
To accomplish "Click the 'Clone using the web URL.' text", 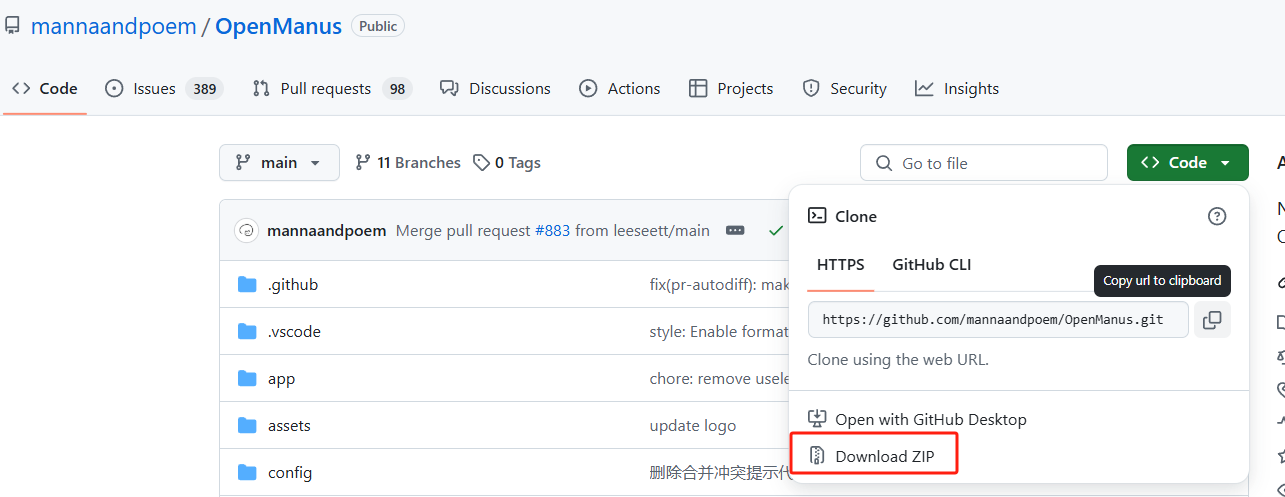I will click(x=898, y=359).
